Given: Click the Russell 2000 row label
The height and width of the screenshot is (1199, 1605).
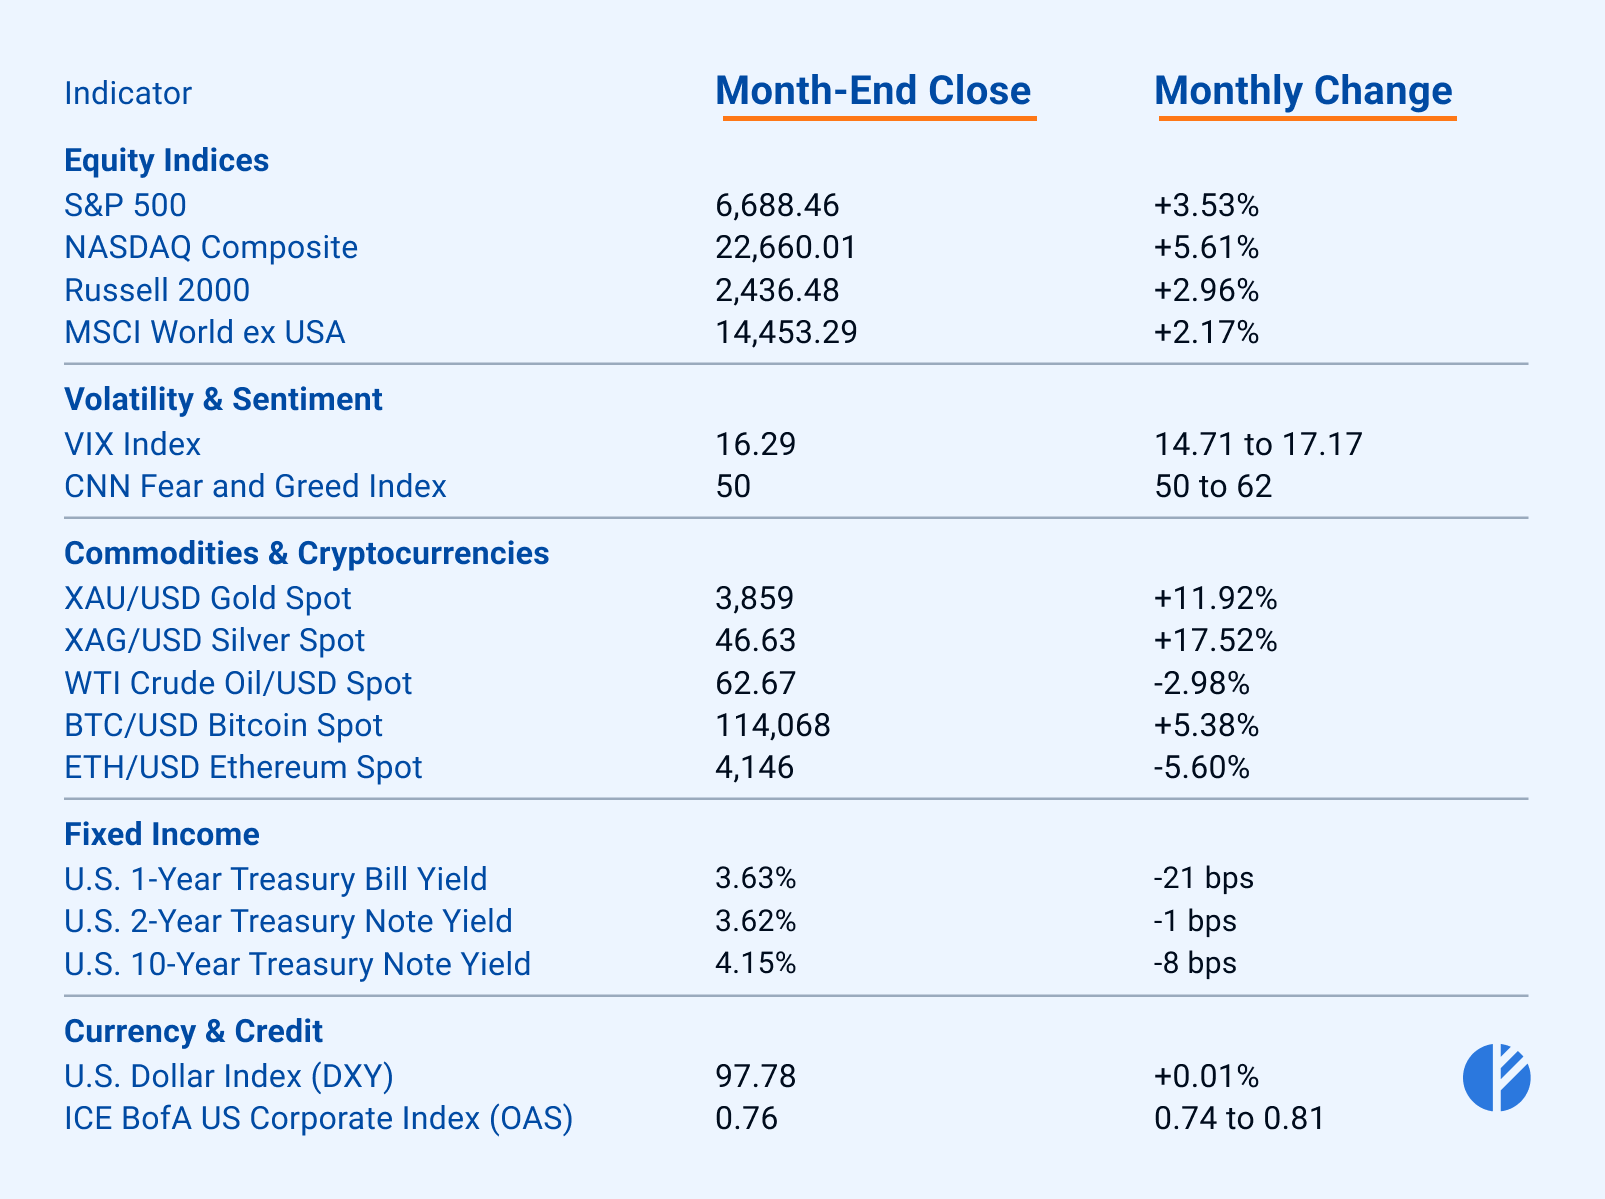Looking at the screenshot, I should pos(157,290).
